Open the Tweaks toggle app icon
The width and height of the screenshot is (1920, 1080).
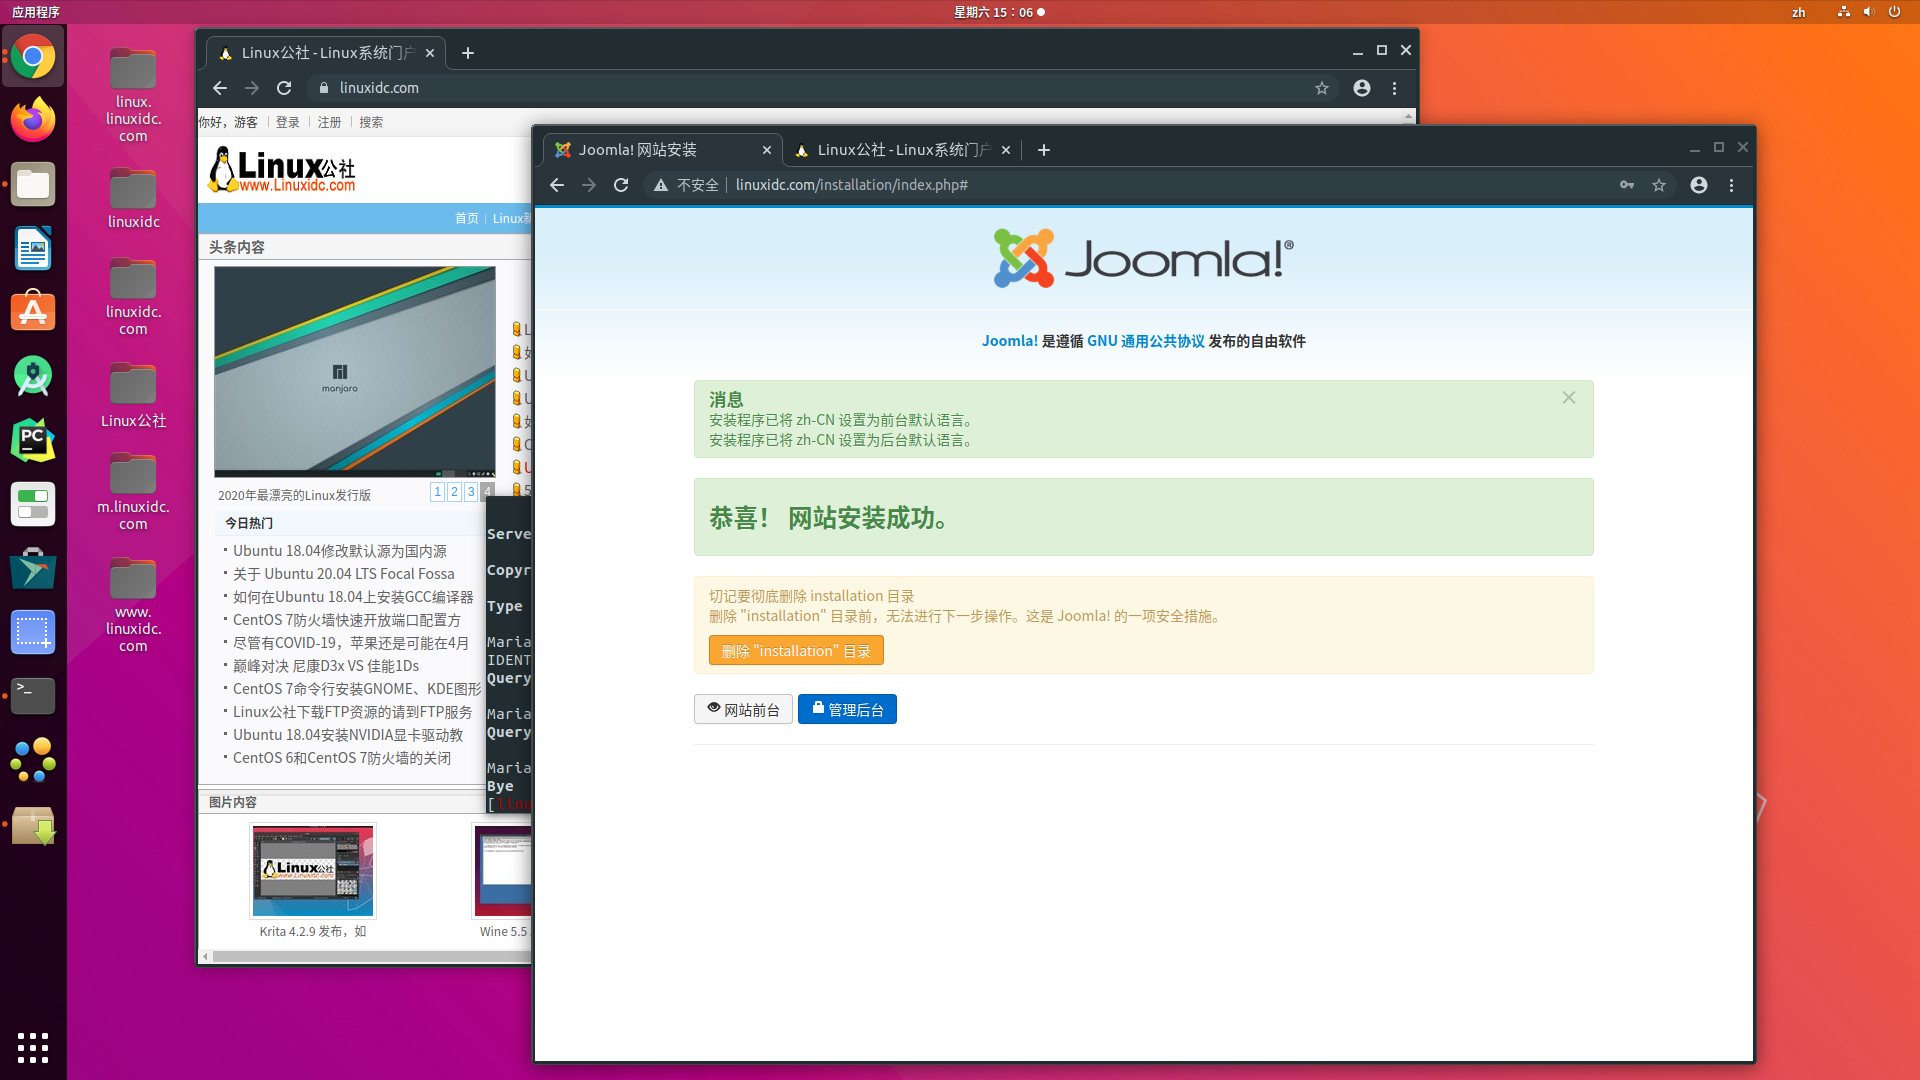pos(33,504)
